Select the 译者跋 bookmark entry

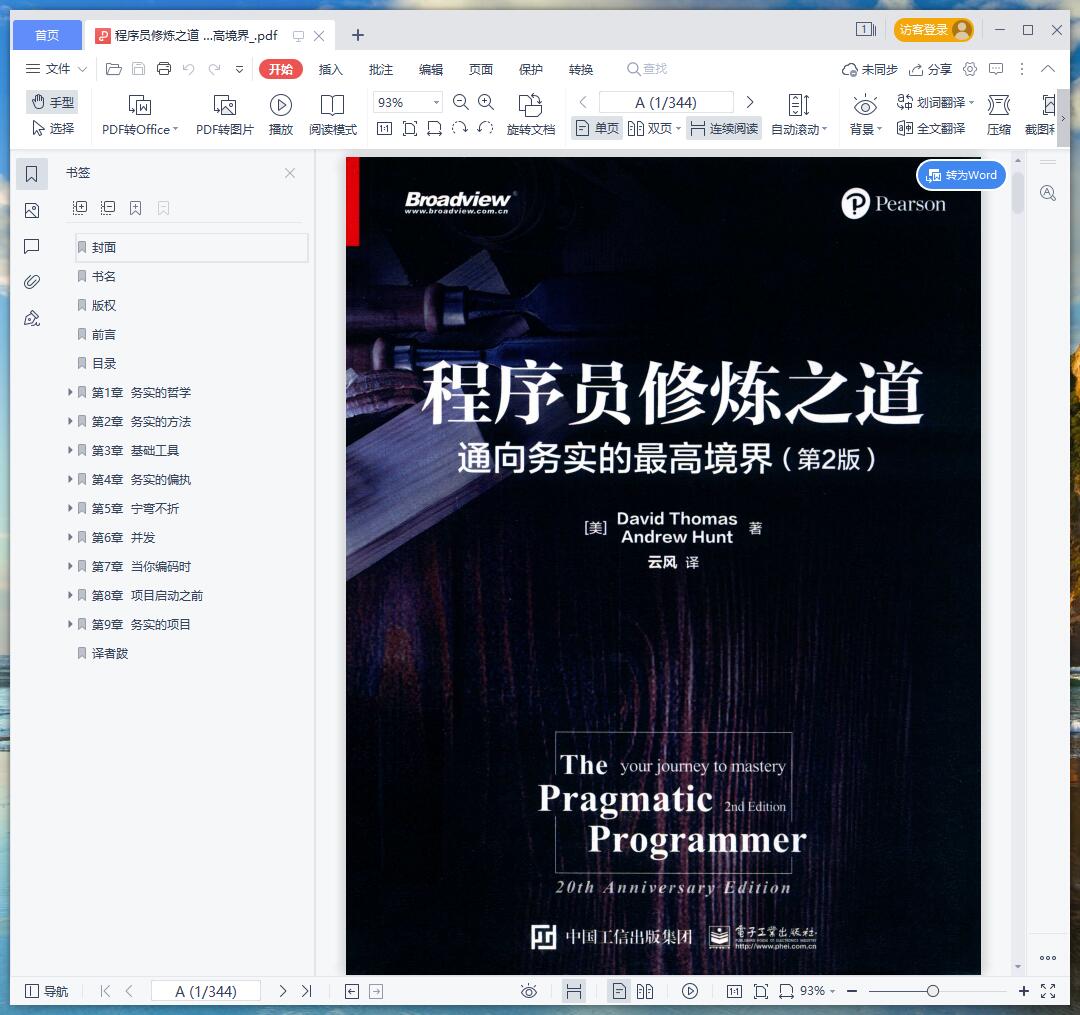pyautogui.click(x=110, y=653)
